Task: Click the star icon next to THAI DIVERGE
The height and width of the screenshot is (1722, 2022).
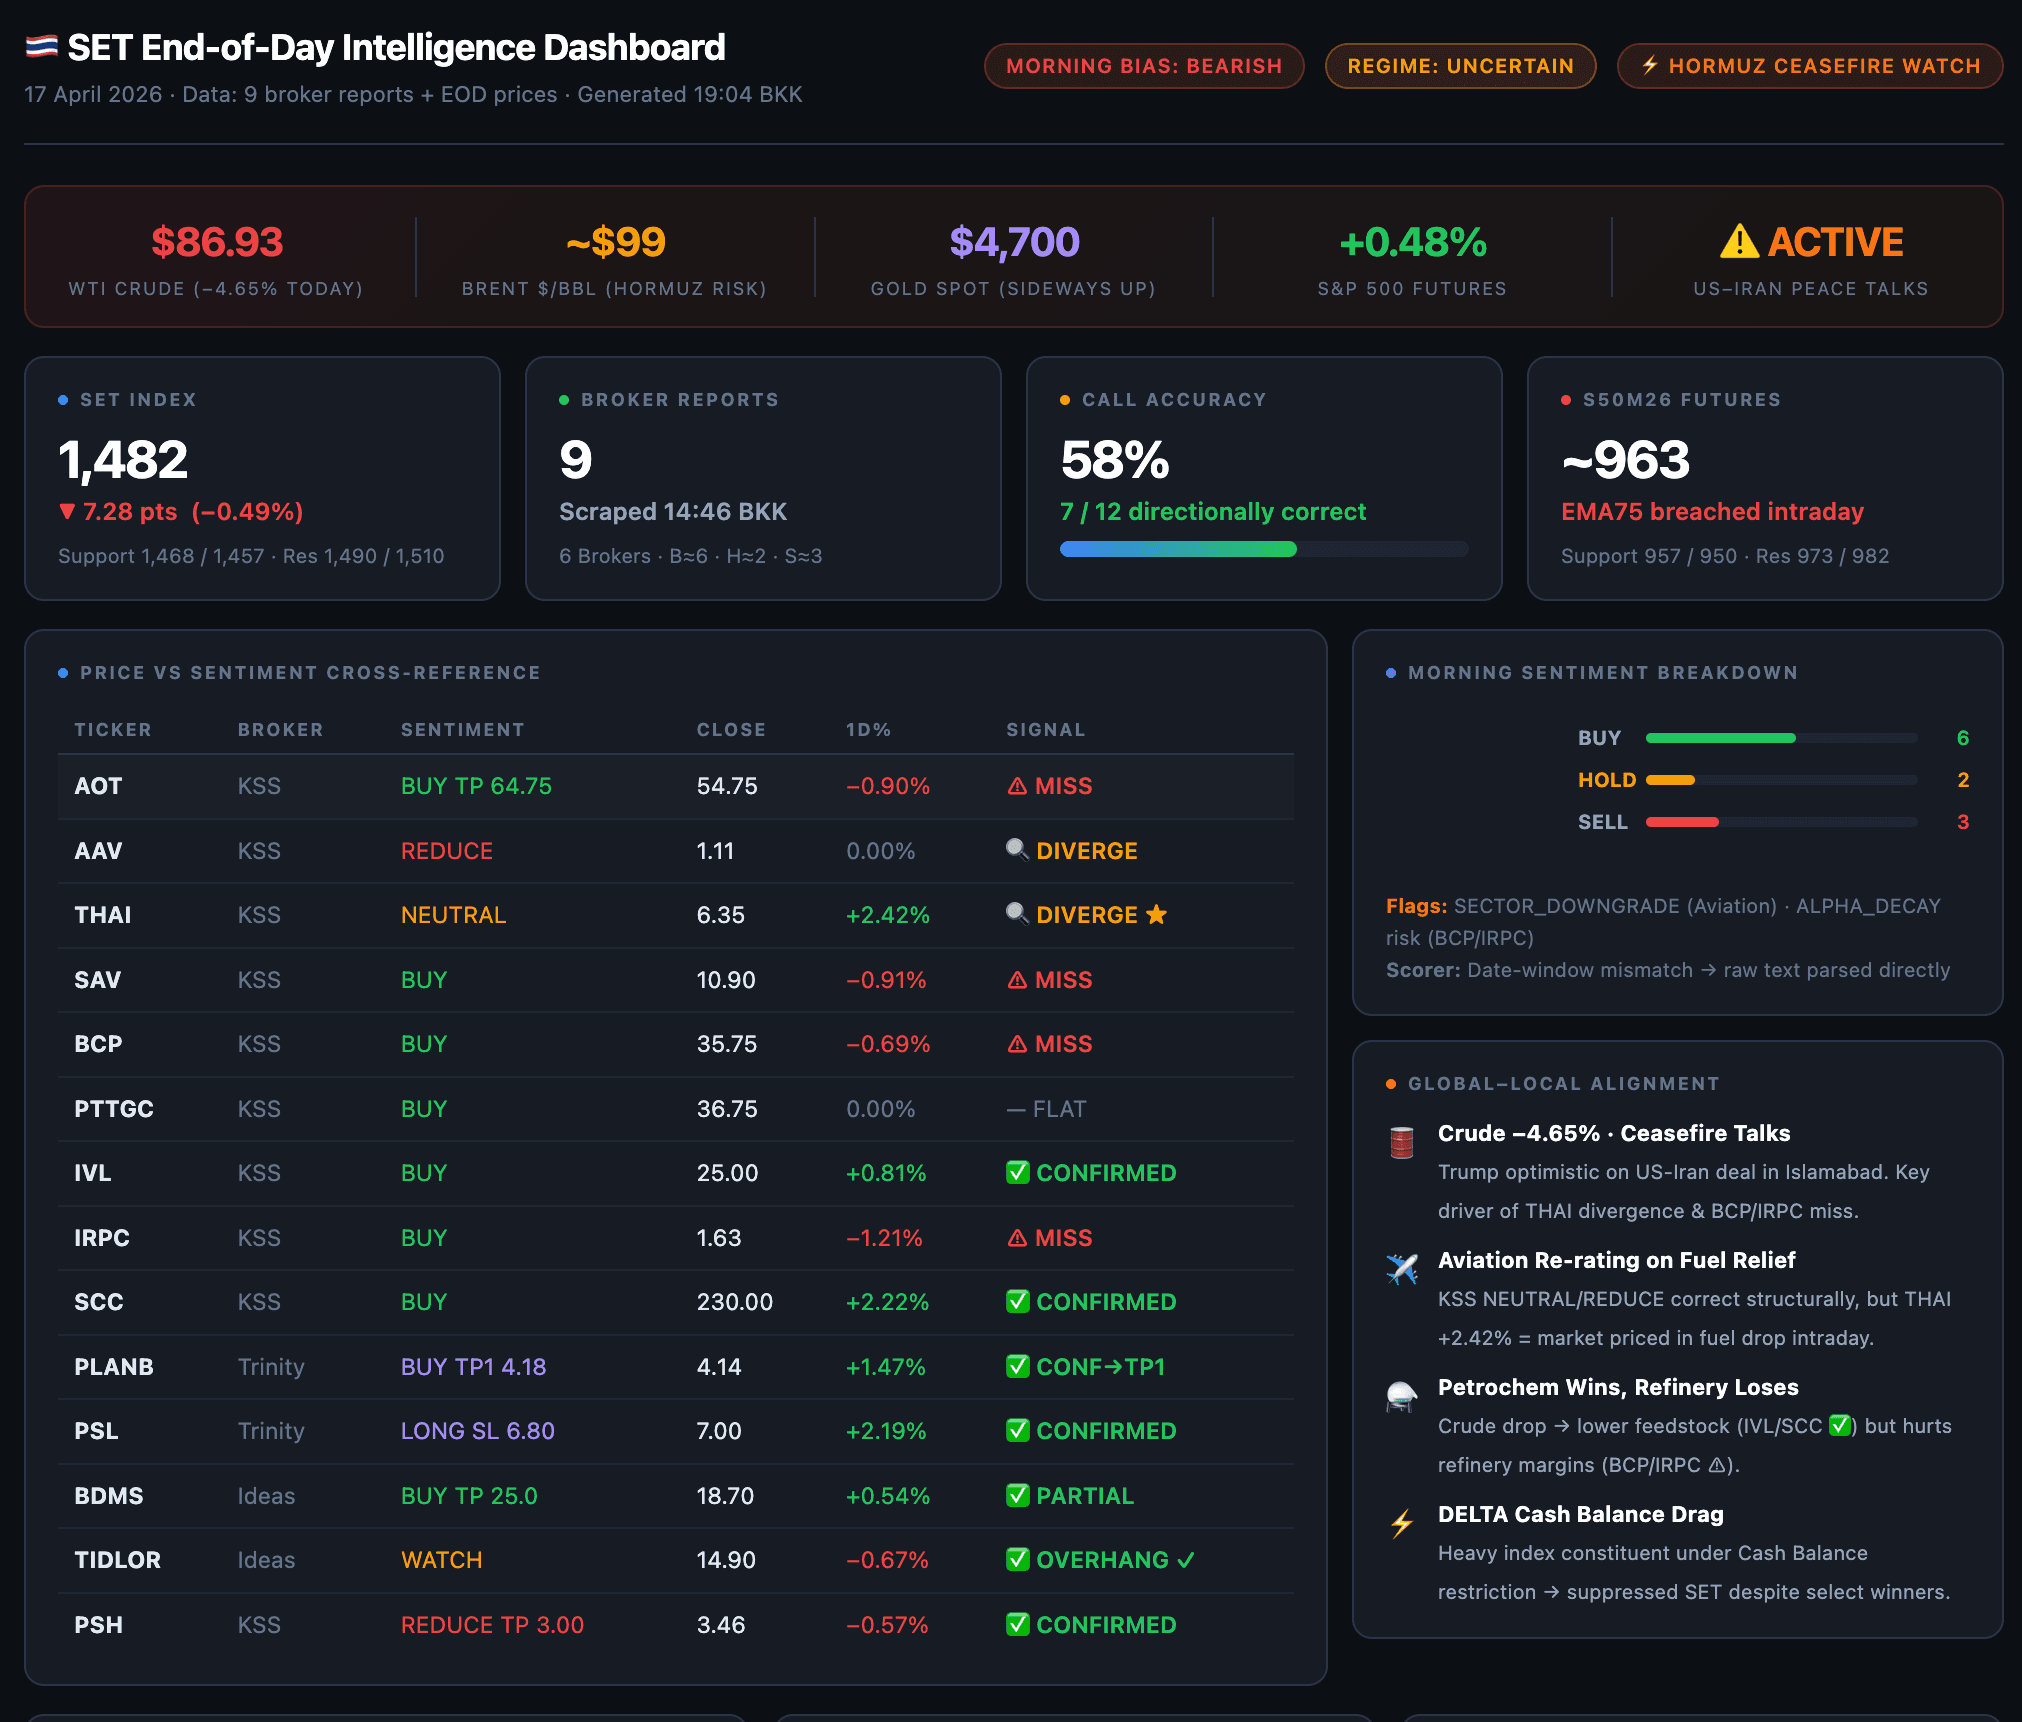Action: [x=1156, y=914]
